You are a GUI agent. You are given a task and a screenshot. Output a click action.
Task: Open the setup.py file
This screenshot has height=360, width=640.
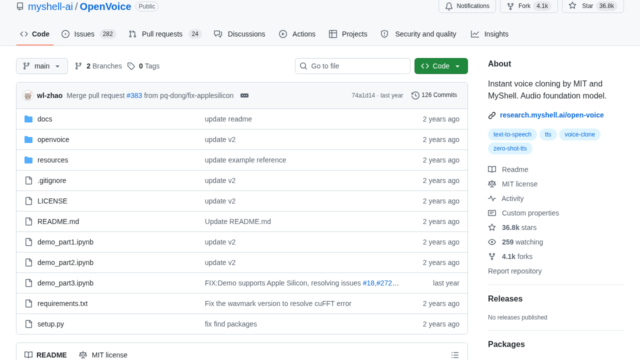click(x=51, y=324)
